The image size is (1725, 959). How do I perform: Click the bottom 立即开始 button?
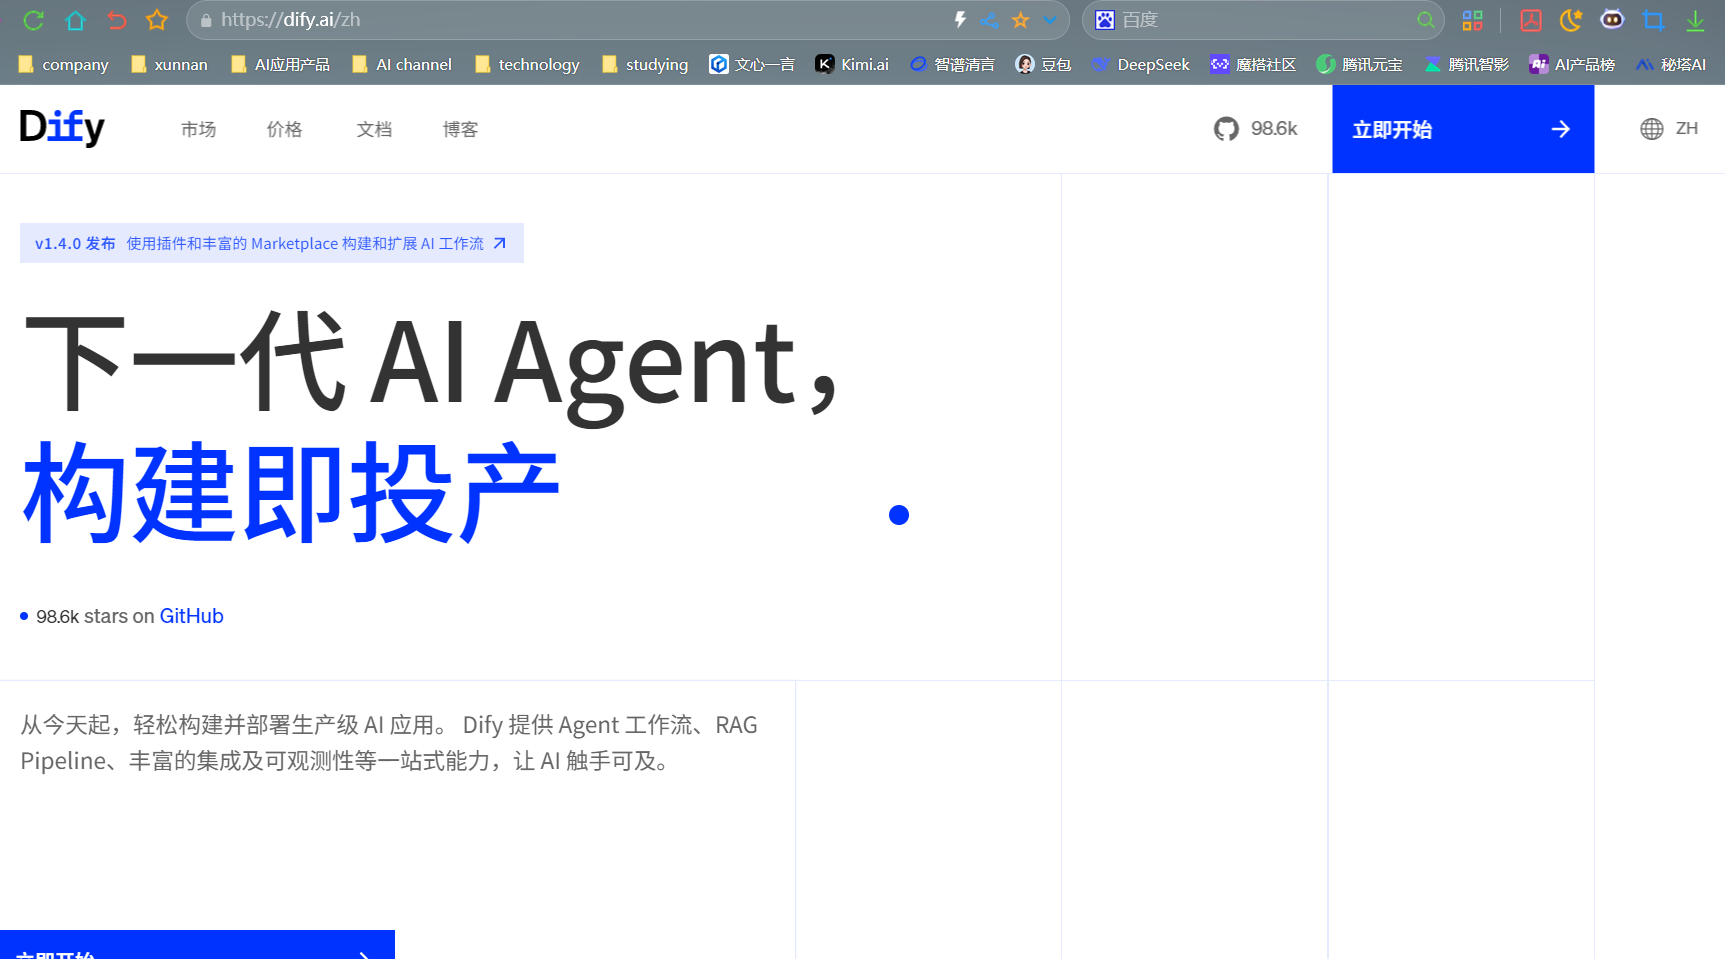point(197,945)
